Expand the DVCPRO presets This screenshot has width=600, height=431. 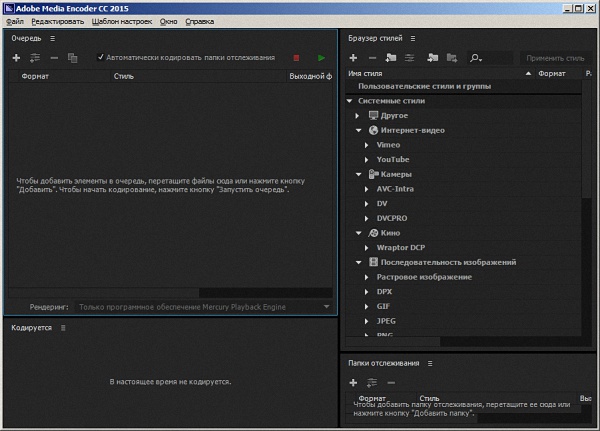[367, 218]
